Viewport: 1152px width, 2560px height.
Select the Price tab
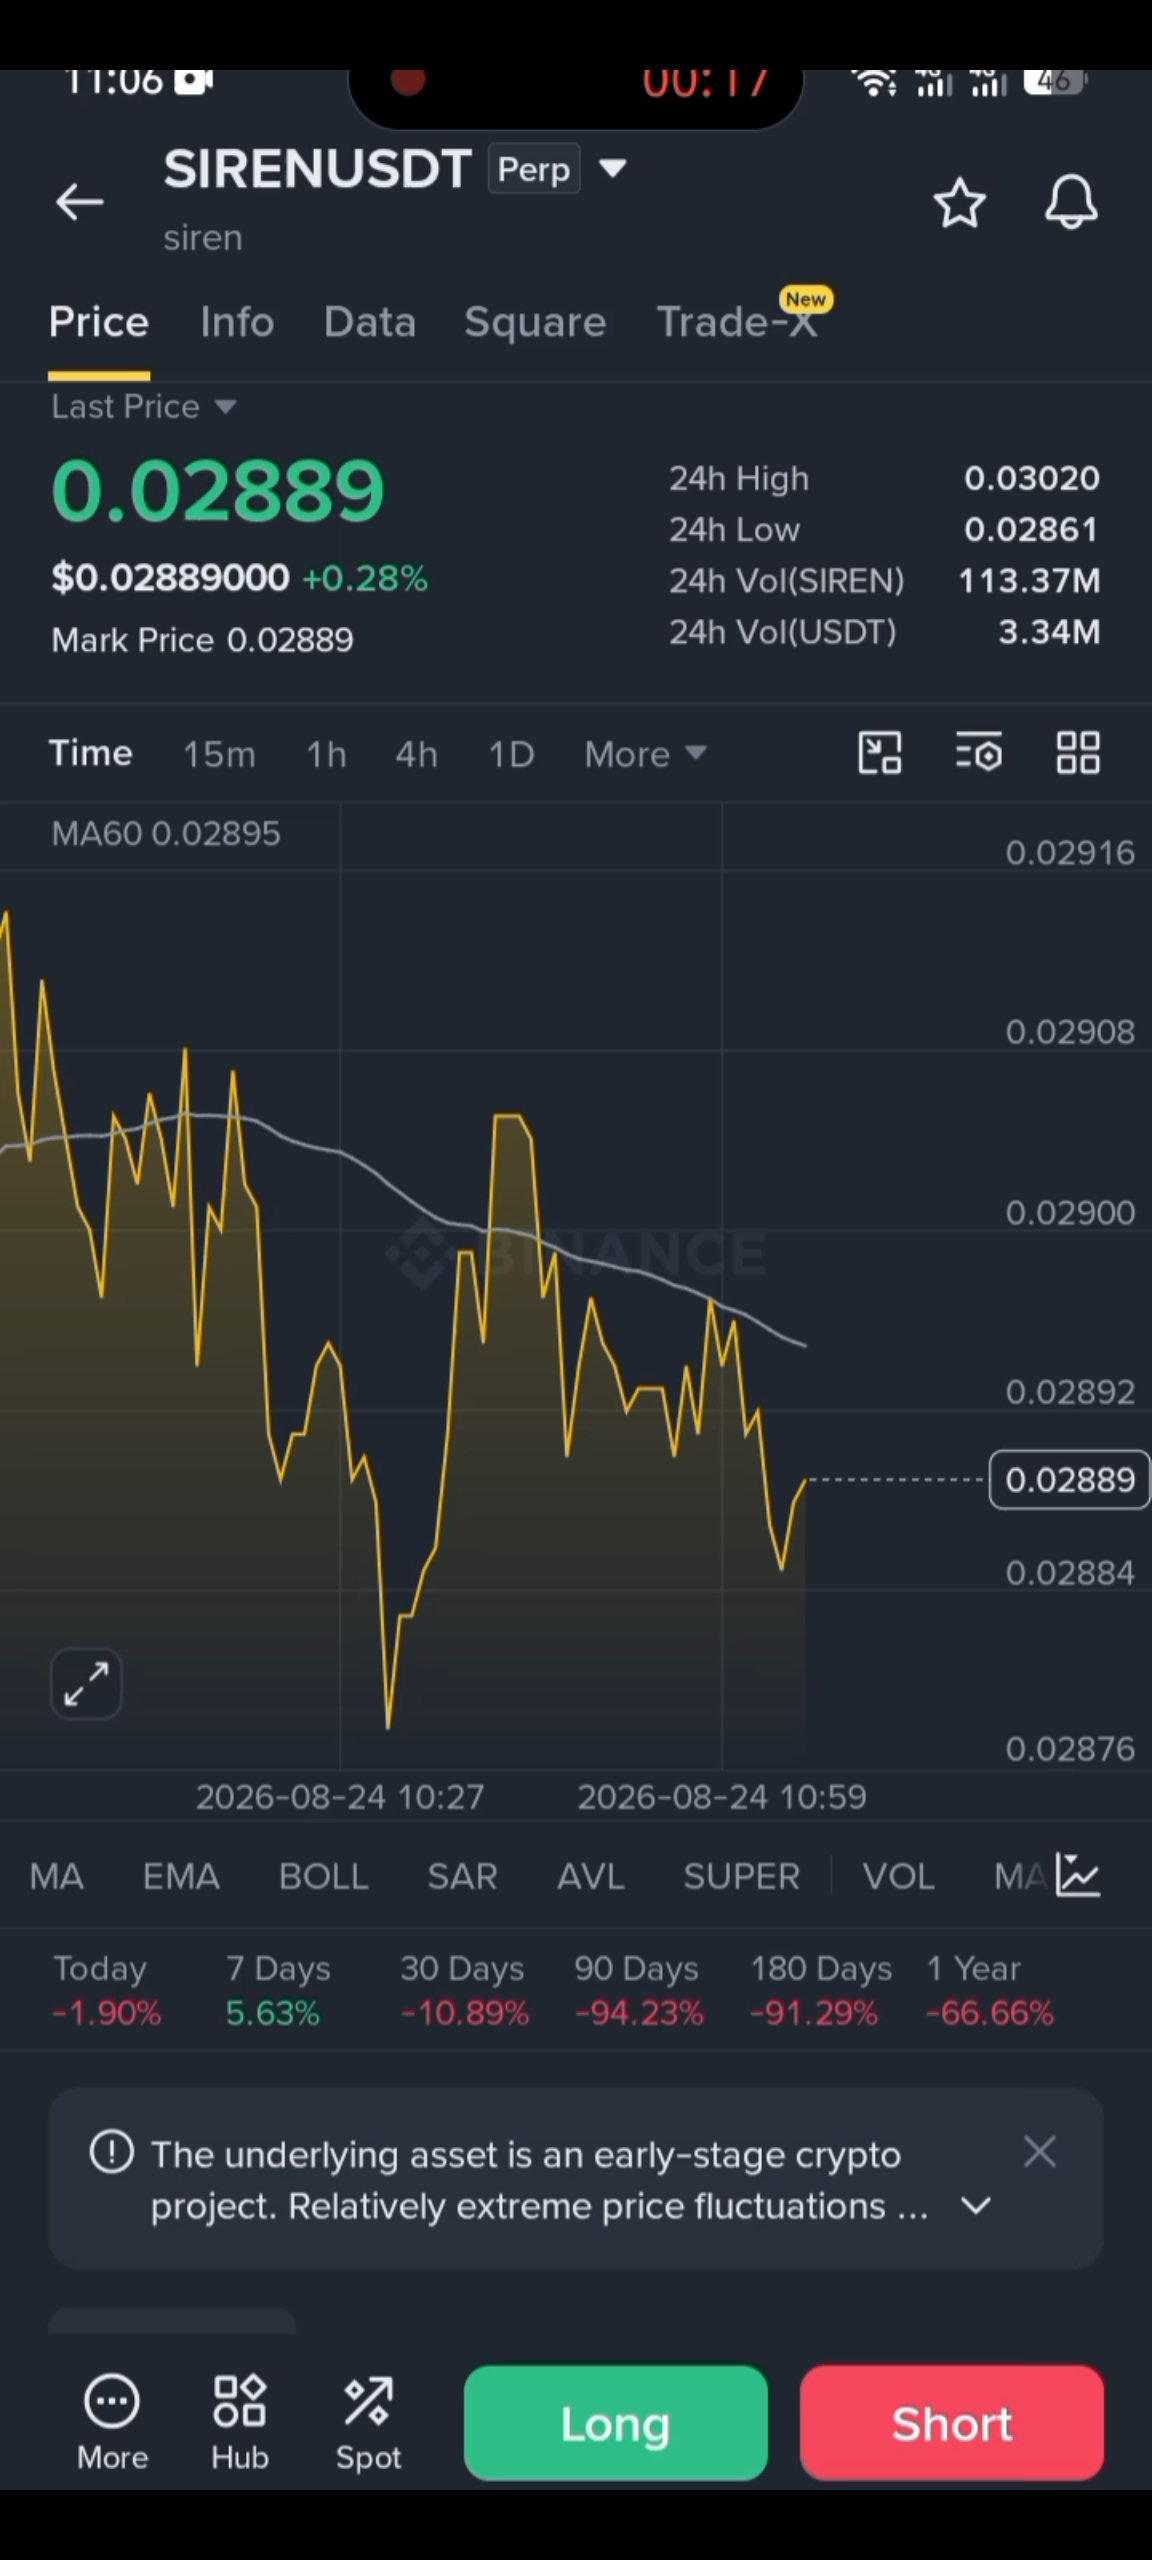[x=99, y=322]
